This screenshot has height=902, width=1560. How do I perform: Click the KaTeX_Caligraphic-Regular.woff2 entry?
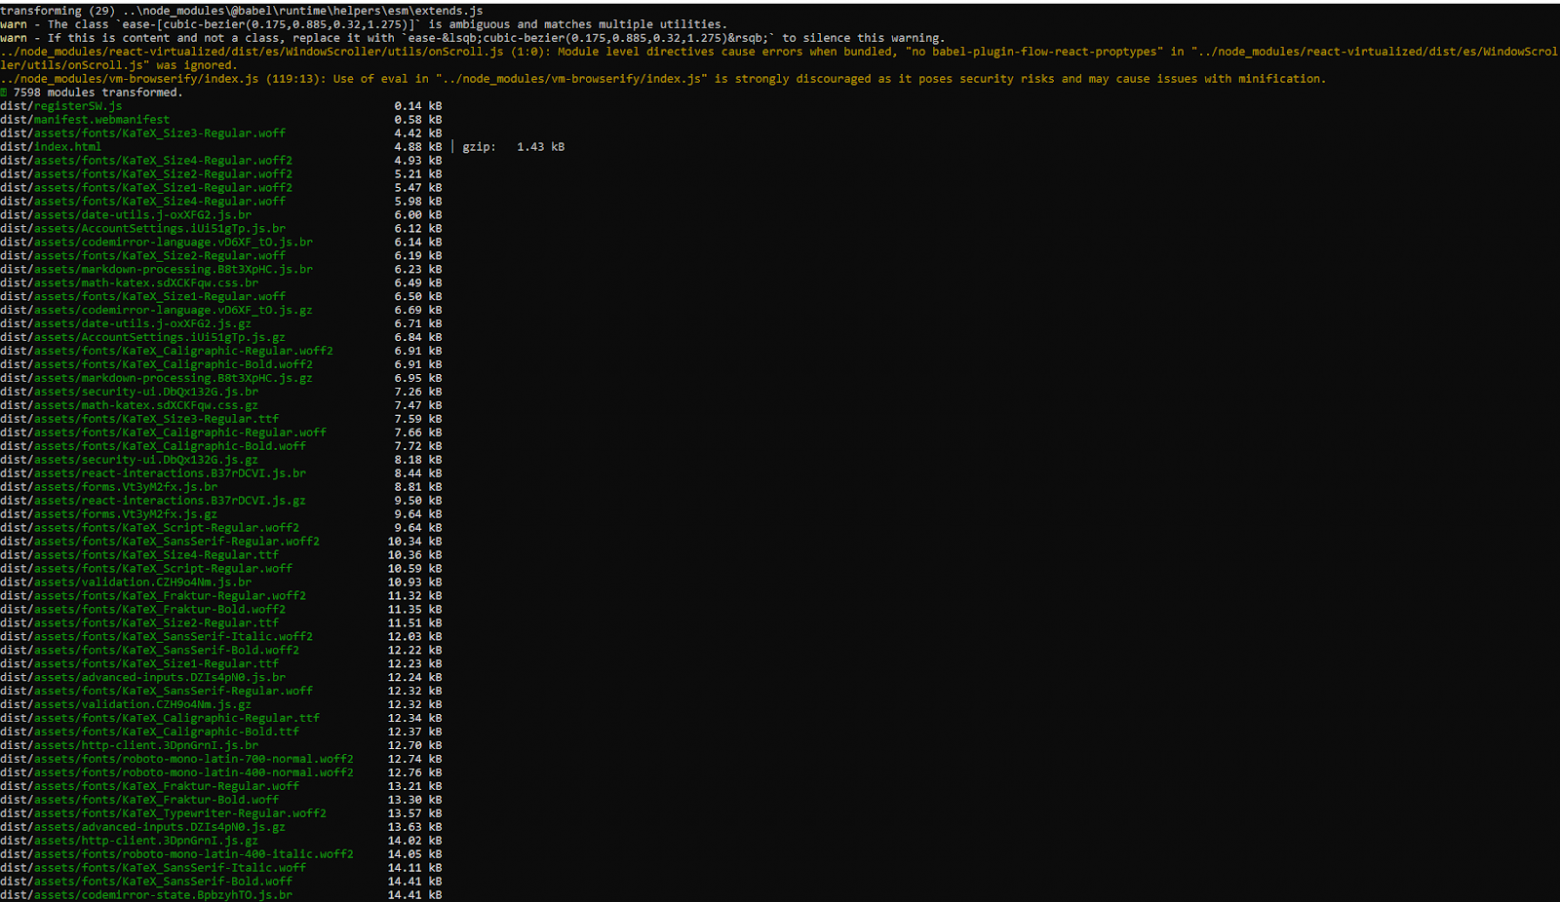tap(167, 351)
